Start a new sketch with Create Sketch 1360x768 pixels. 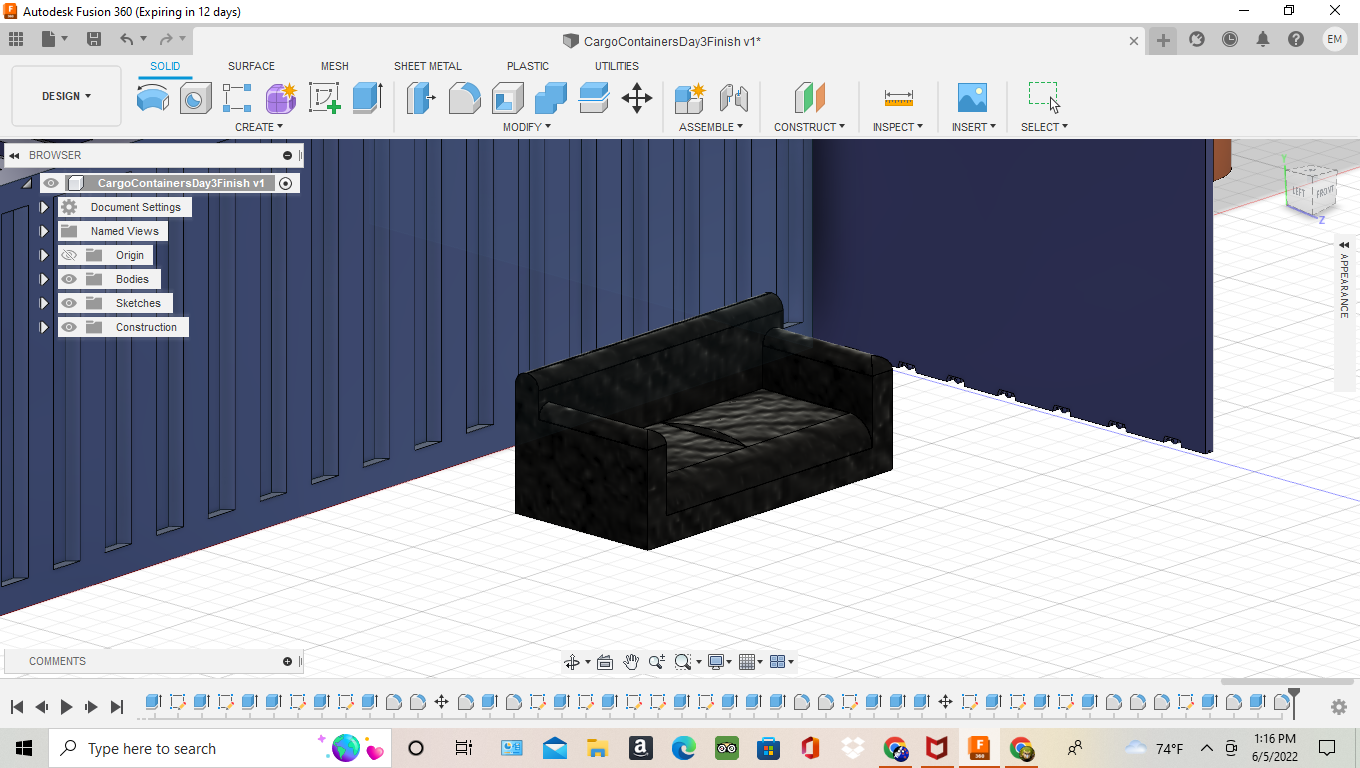tap(325, 98)
